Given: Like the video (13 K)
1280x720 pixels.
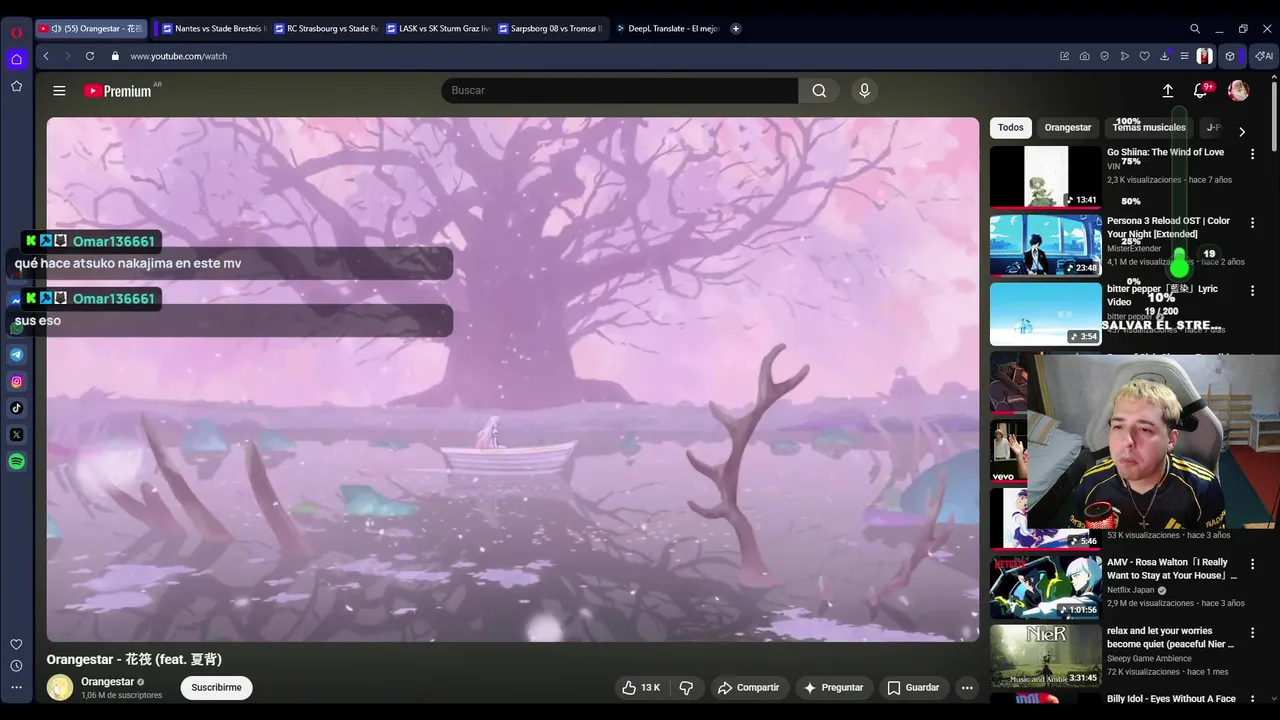Looking at the screenshot, I should pos(641,688).
